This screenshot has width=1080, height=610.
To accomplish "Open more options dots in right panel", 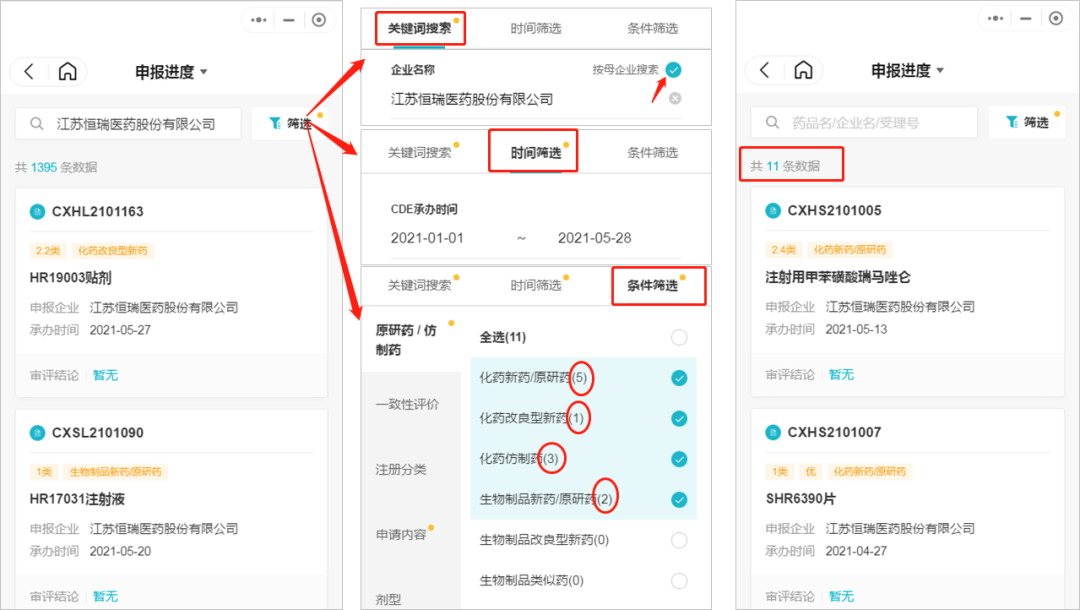I will 995,19.
